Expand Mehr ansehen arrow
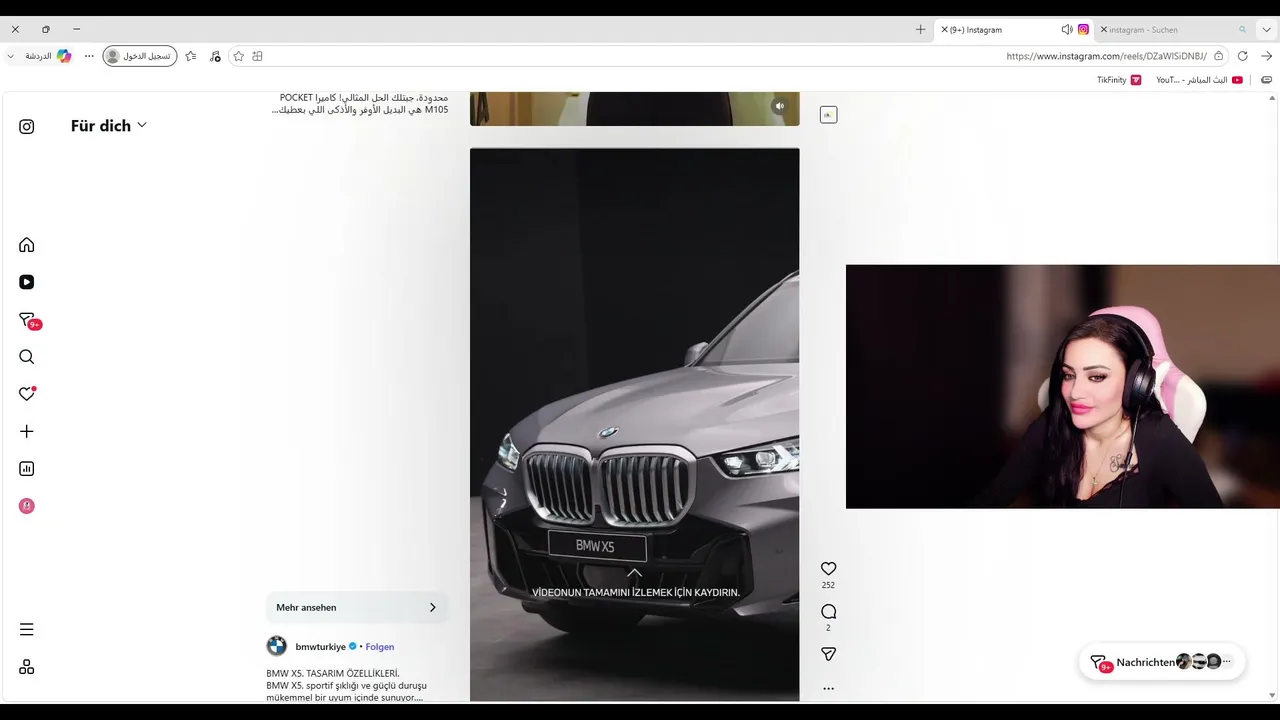Screen dimensions: 1280x720 point(432,607)
